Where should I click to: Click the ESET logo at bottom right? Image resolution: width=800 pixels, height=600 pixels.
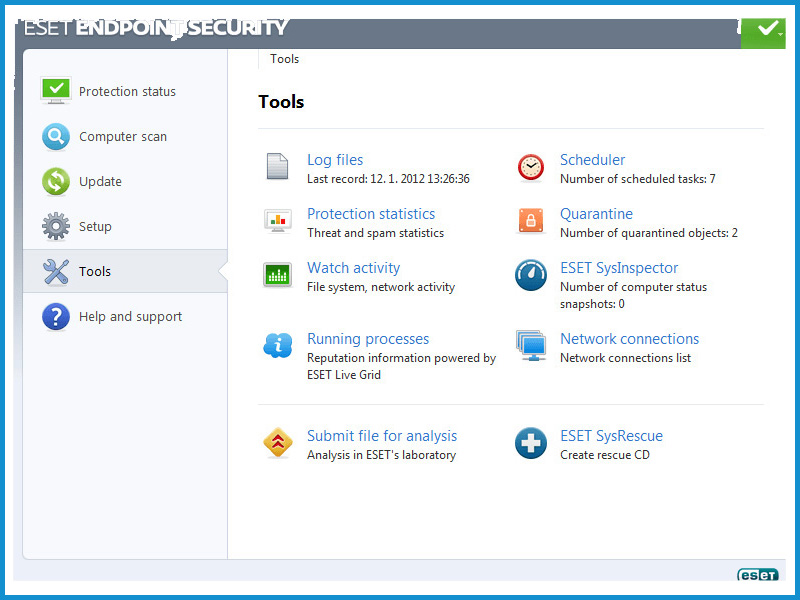click(758, 575)
